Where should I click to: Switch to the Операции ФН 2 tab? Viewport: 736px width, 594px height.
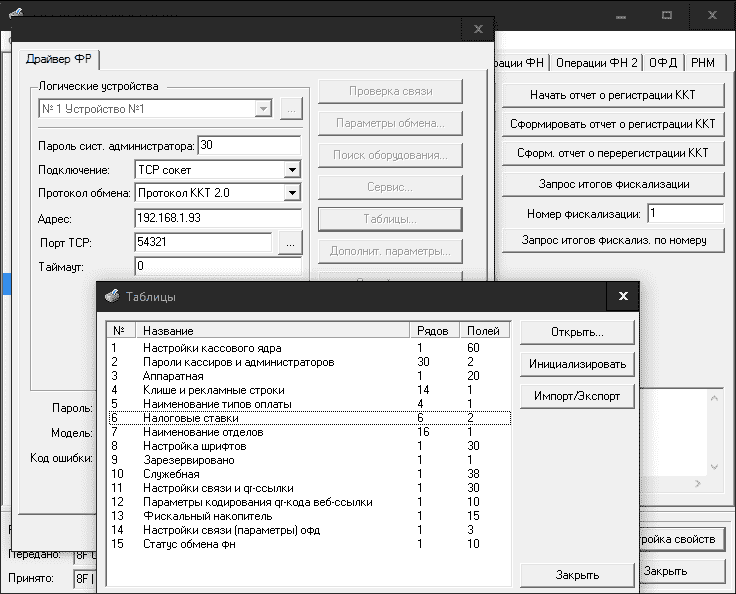596,63
